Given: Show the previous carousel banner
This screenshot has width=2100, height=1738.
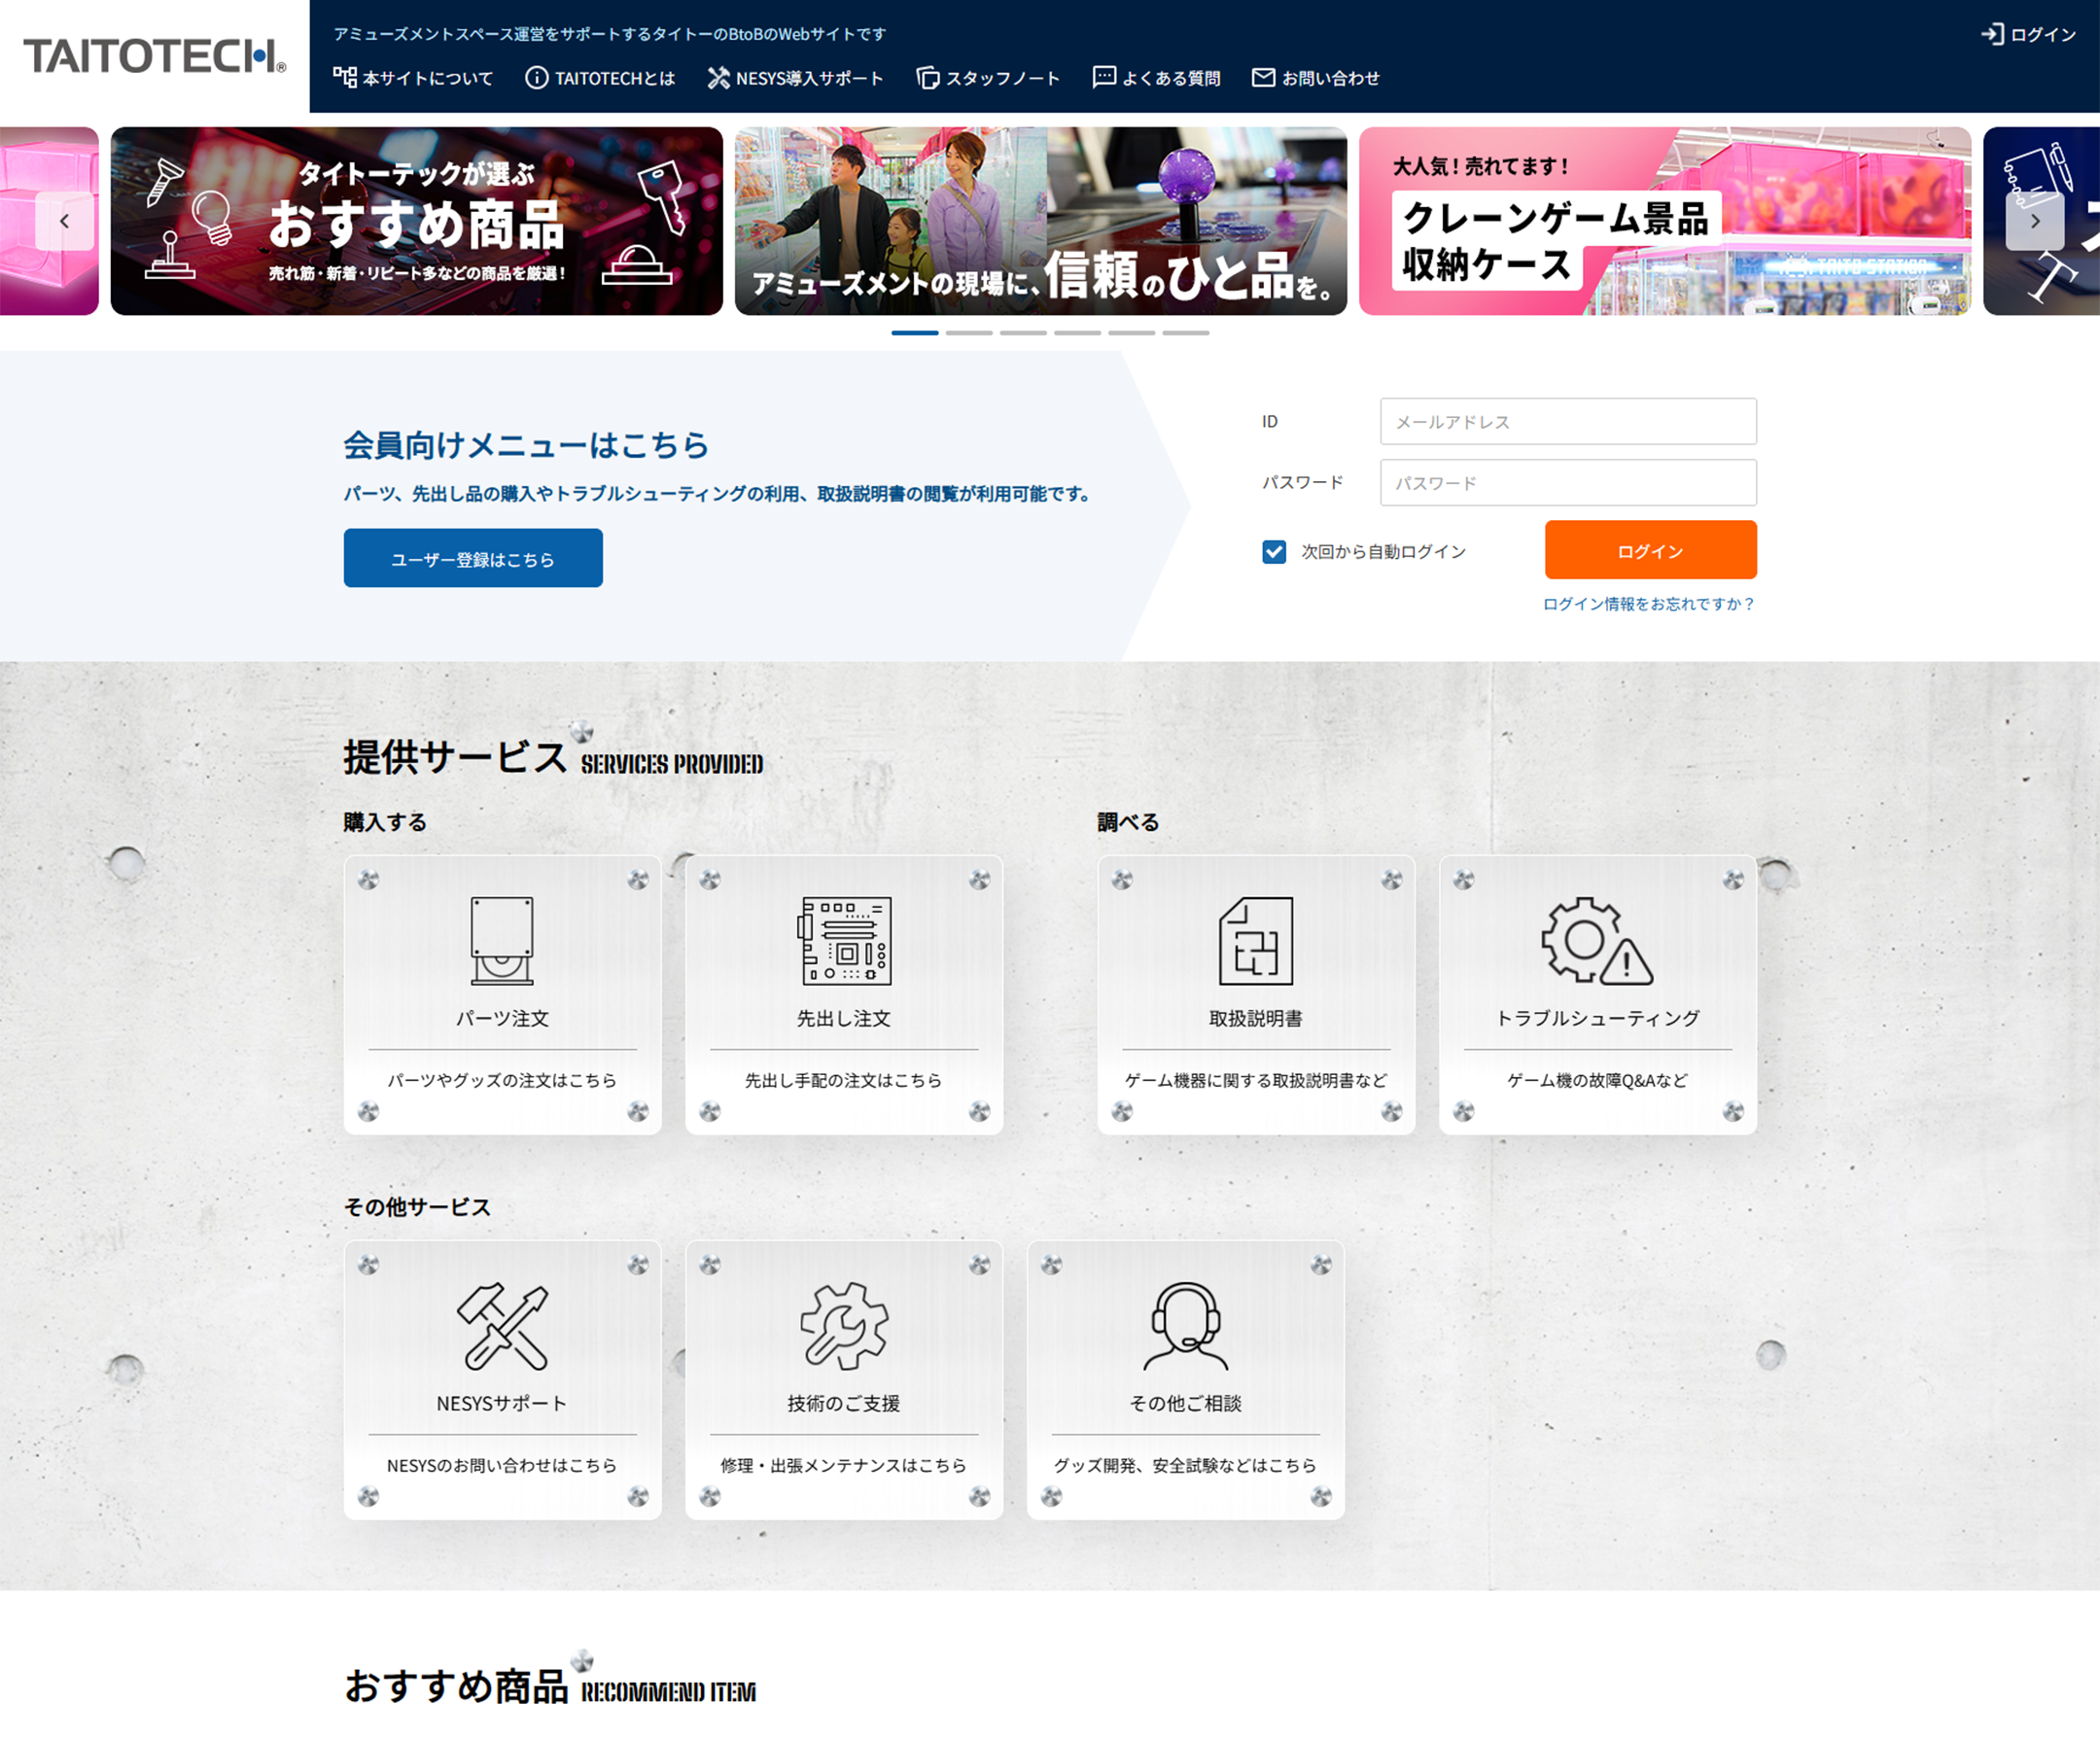Looking at the screenshot, I should coord(64,221).
